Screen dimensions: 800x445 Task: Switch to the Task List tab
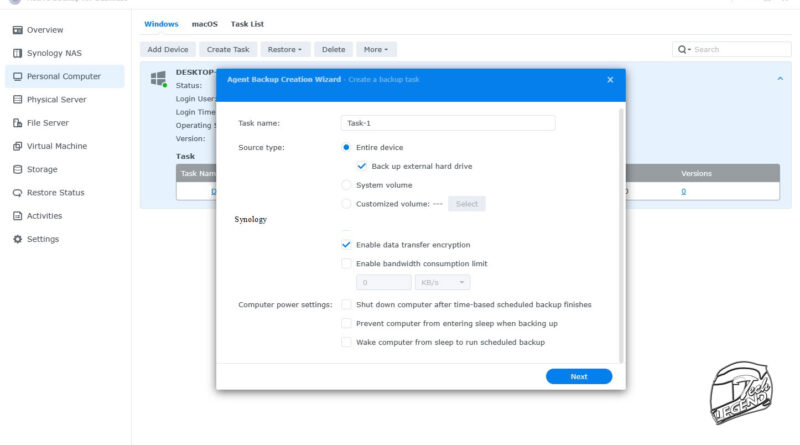247,23
